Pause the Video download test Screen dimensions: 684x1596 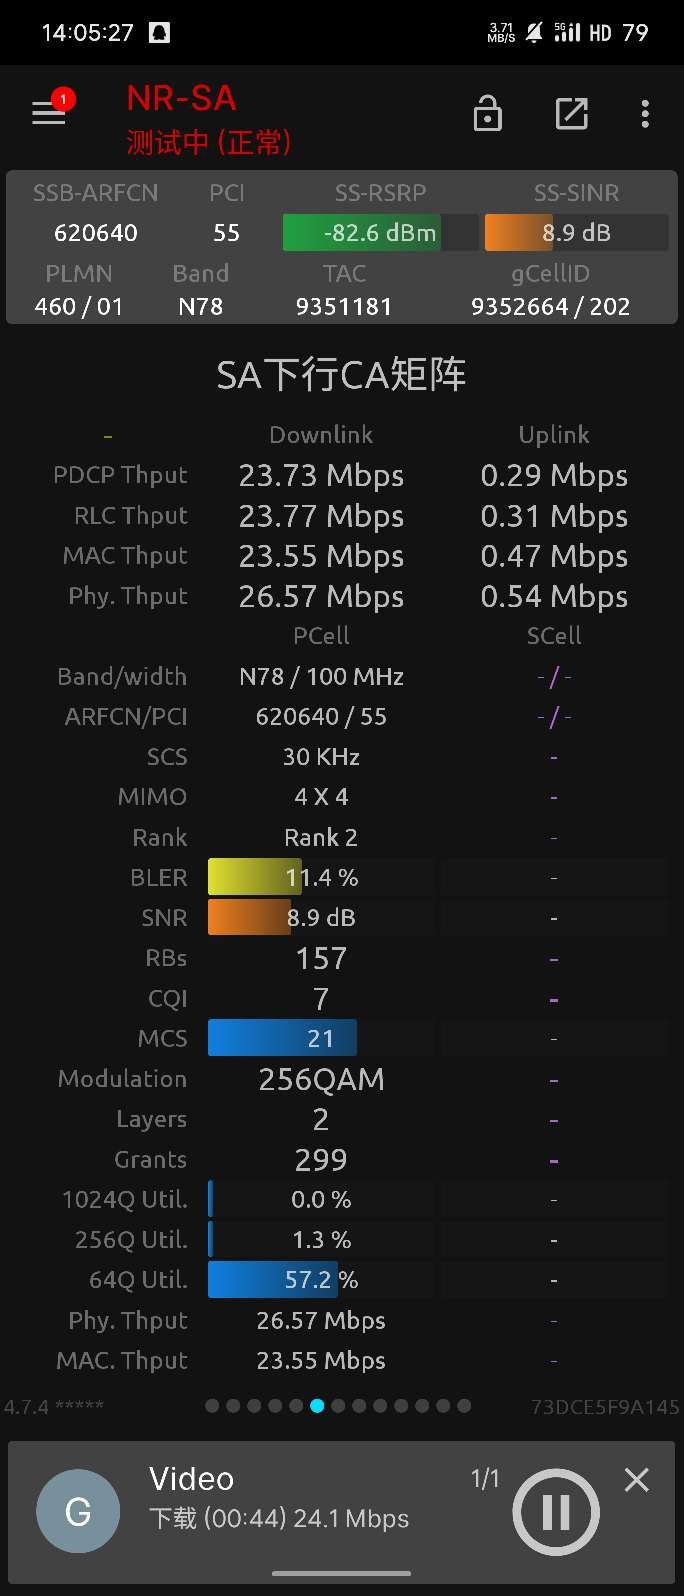pyautogui.click(x=556, y=1512)
